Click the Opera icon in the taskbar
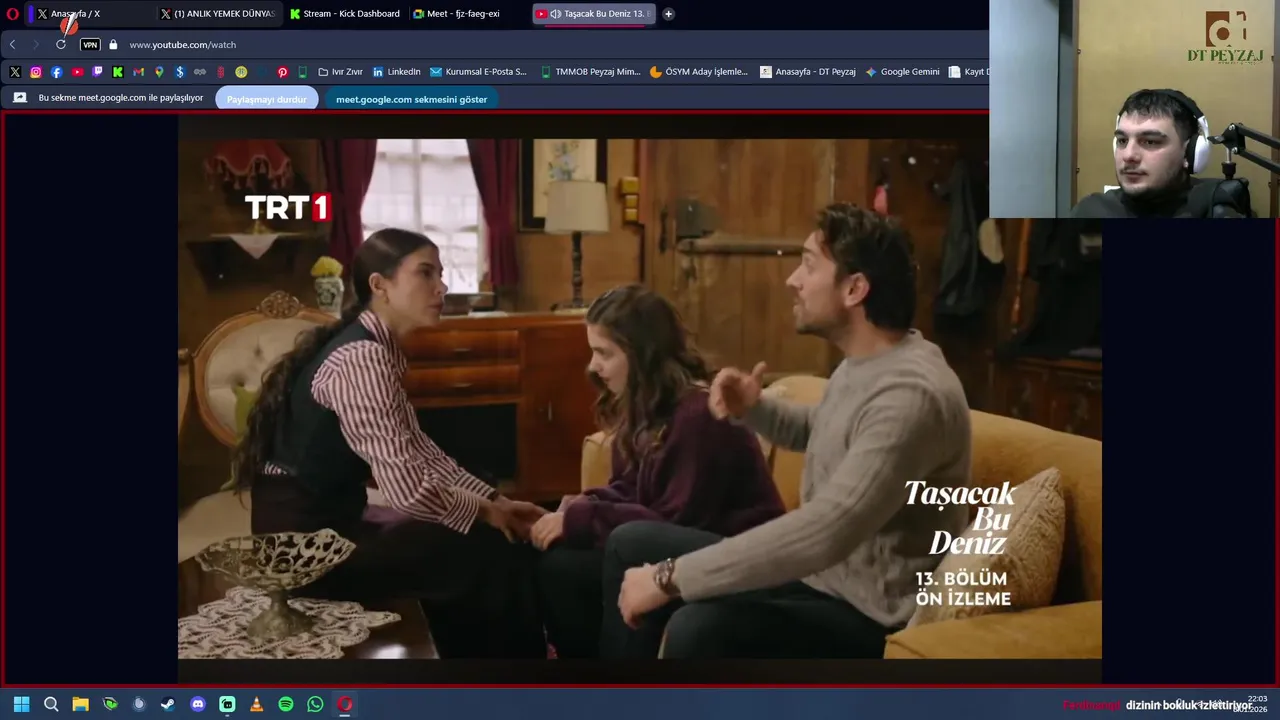The height and width of the screenshot is (720, 1280). [x=345, y=704]
